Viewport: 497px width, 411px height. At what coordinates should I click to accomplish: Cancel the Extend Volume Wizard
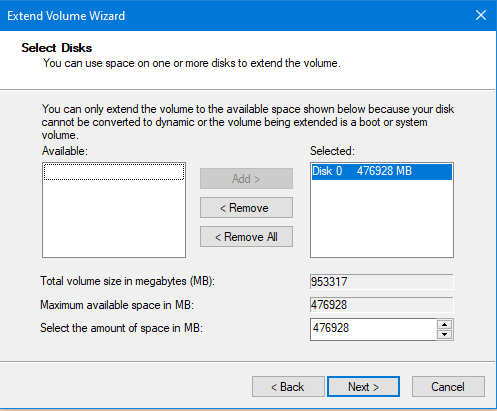point(448,387)
